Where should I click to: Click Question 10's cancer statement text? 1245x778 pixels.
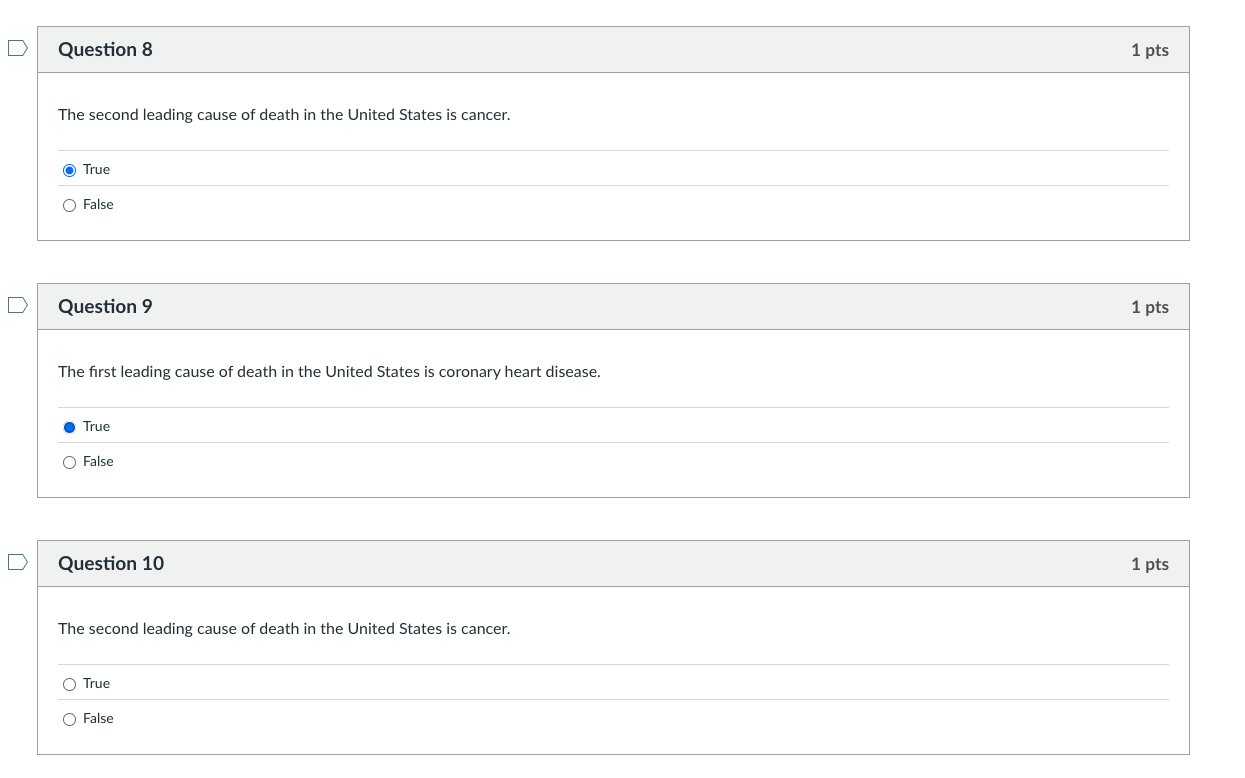(284, 629)
